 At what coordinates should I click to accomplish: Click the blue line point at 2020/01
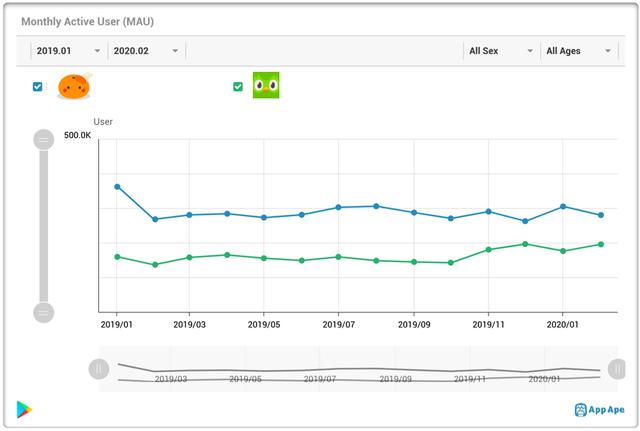[x=563, y=207]
